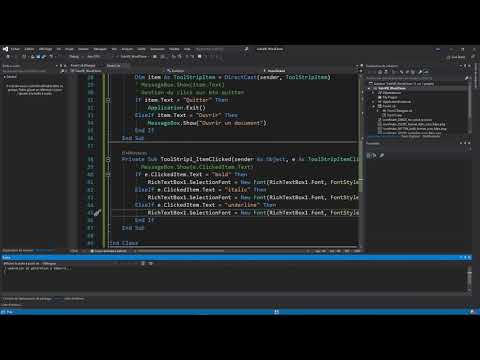Image resolution: width=480 pixels, height=360 pixels.
Task: Click the Home icon in Solution Explorer toolbar
Action: tap(380, 72)
